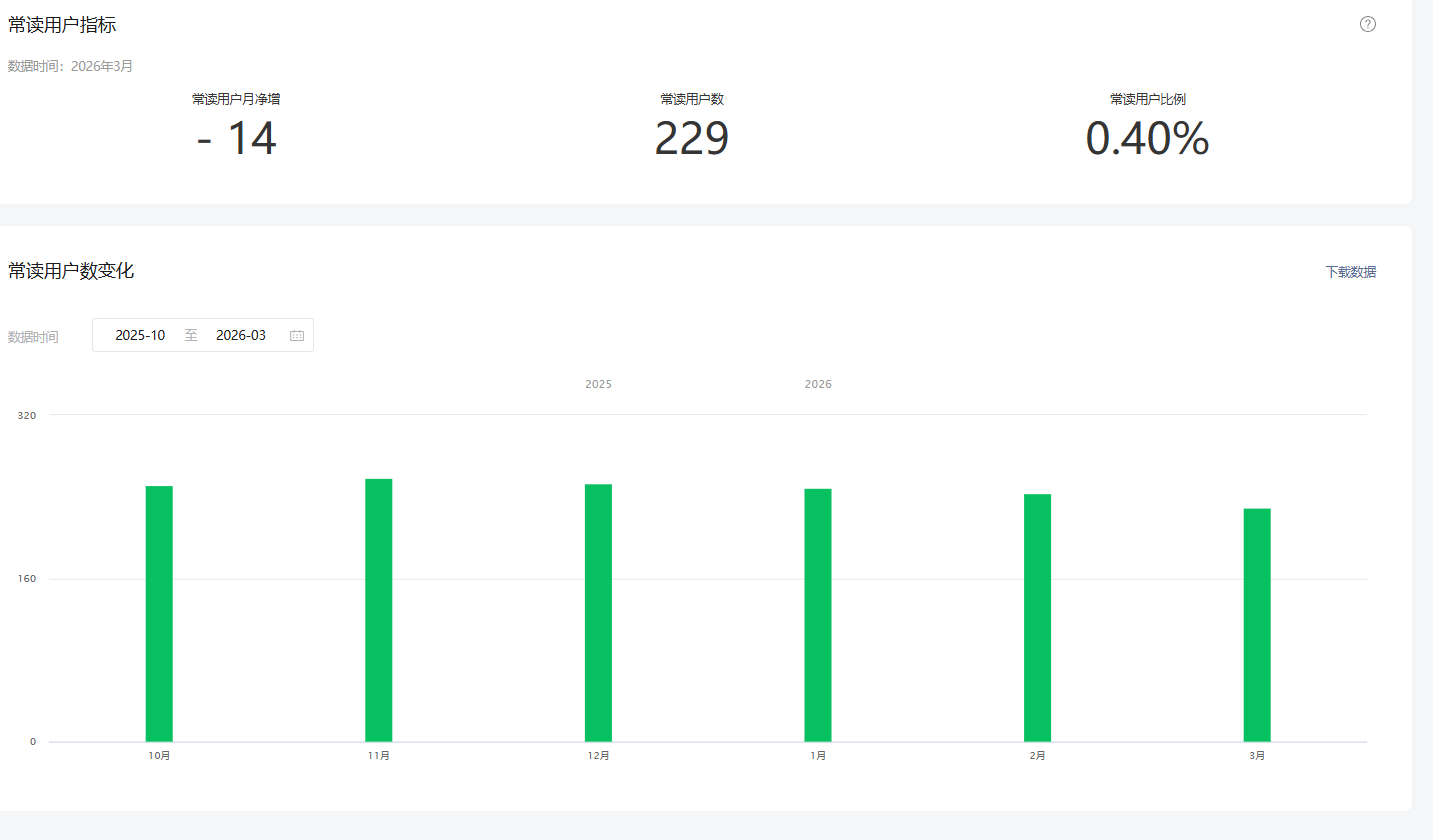Click the 3月 green bar
The width and height of the screenshot is (1433, 840).
1257,625
